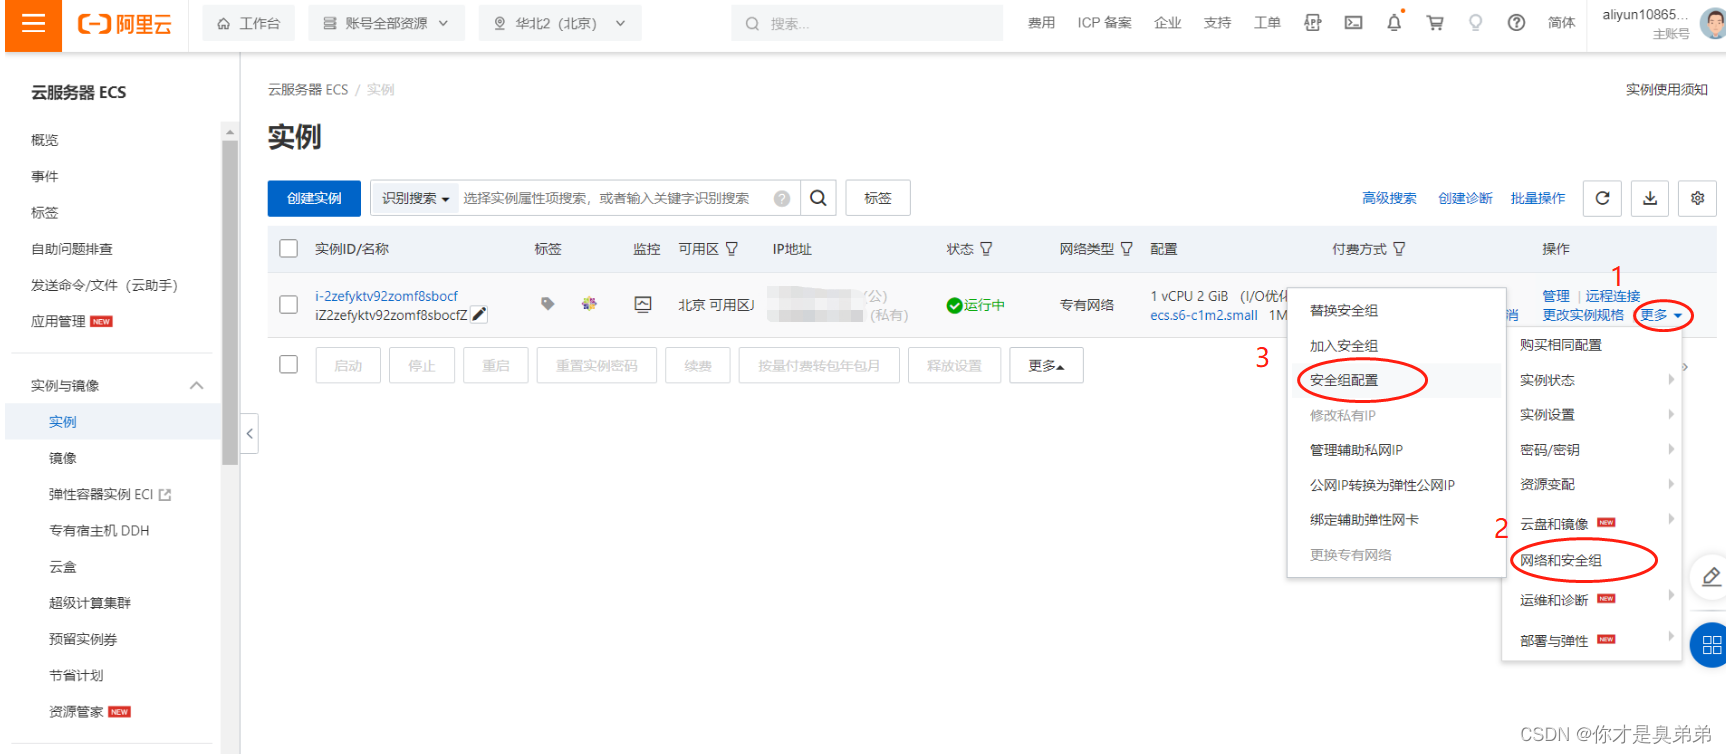1726x754 pixels.
Task: Open instance monitoring chart icon
Action: (x=643, y=304)
